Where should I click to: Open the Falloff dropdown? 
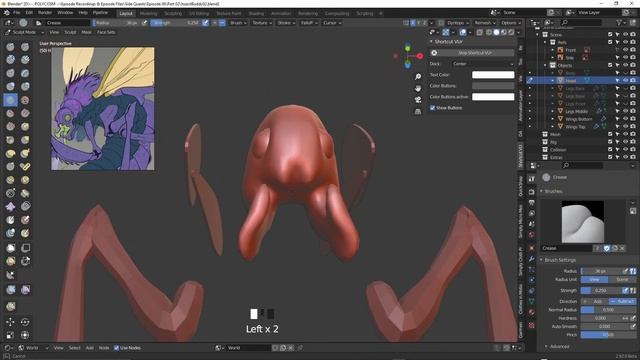pos(309,23)
